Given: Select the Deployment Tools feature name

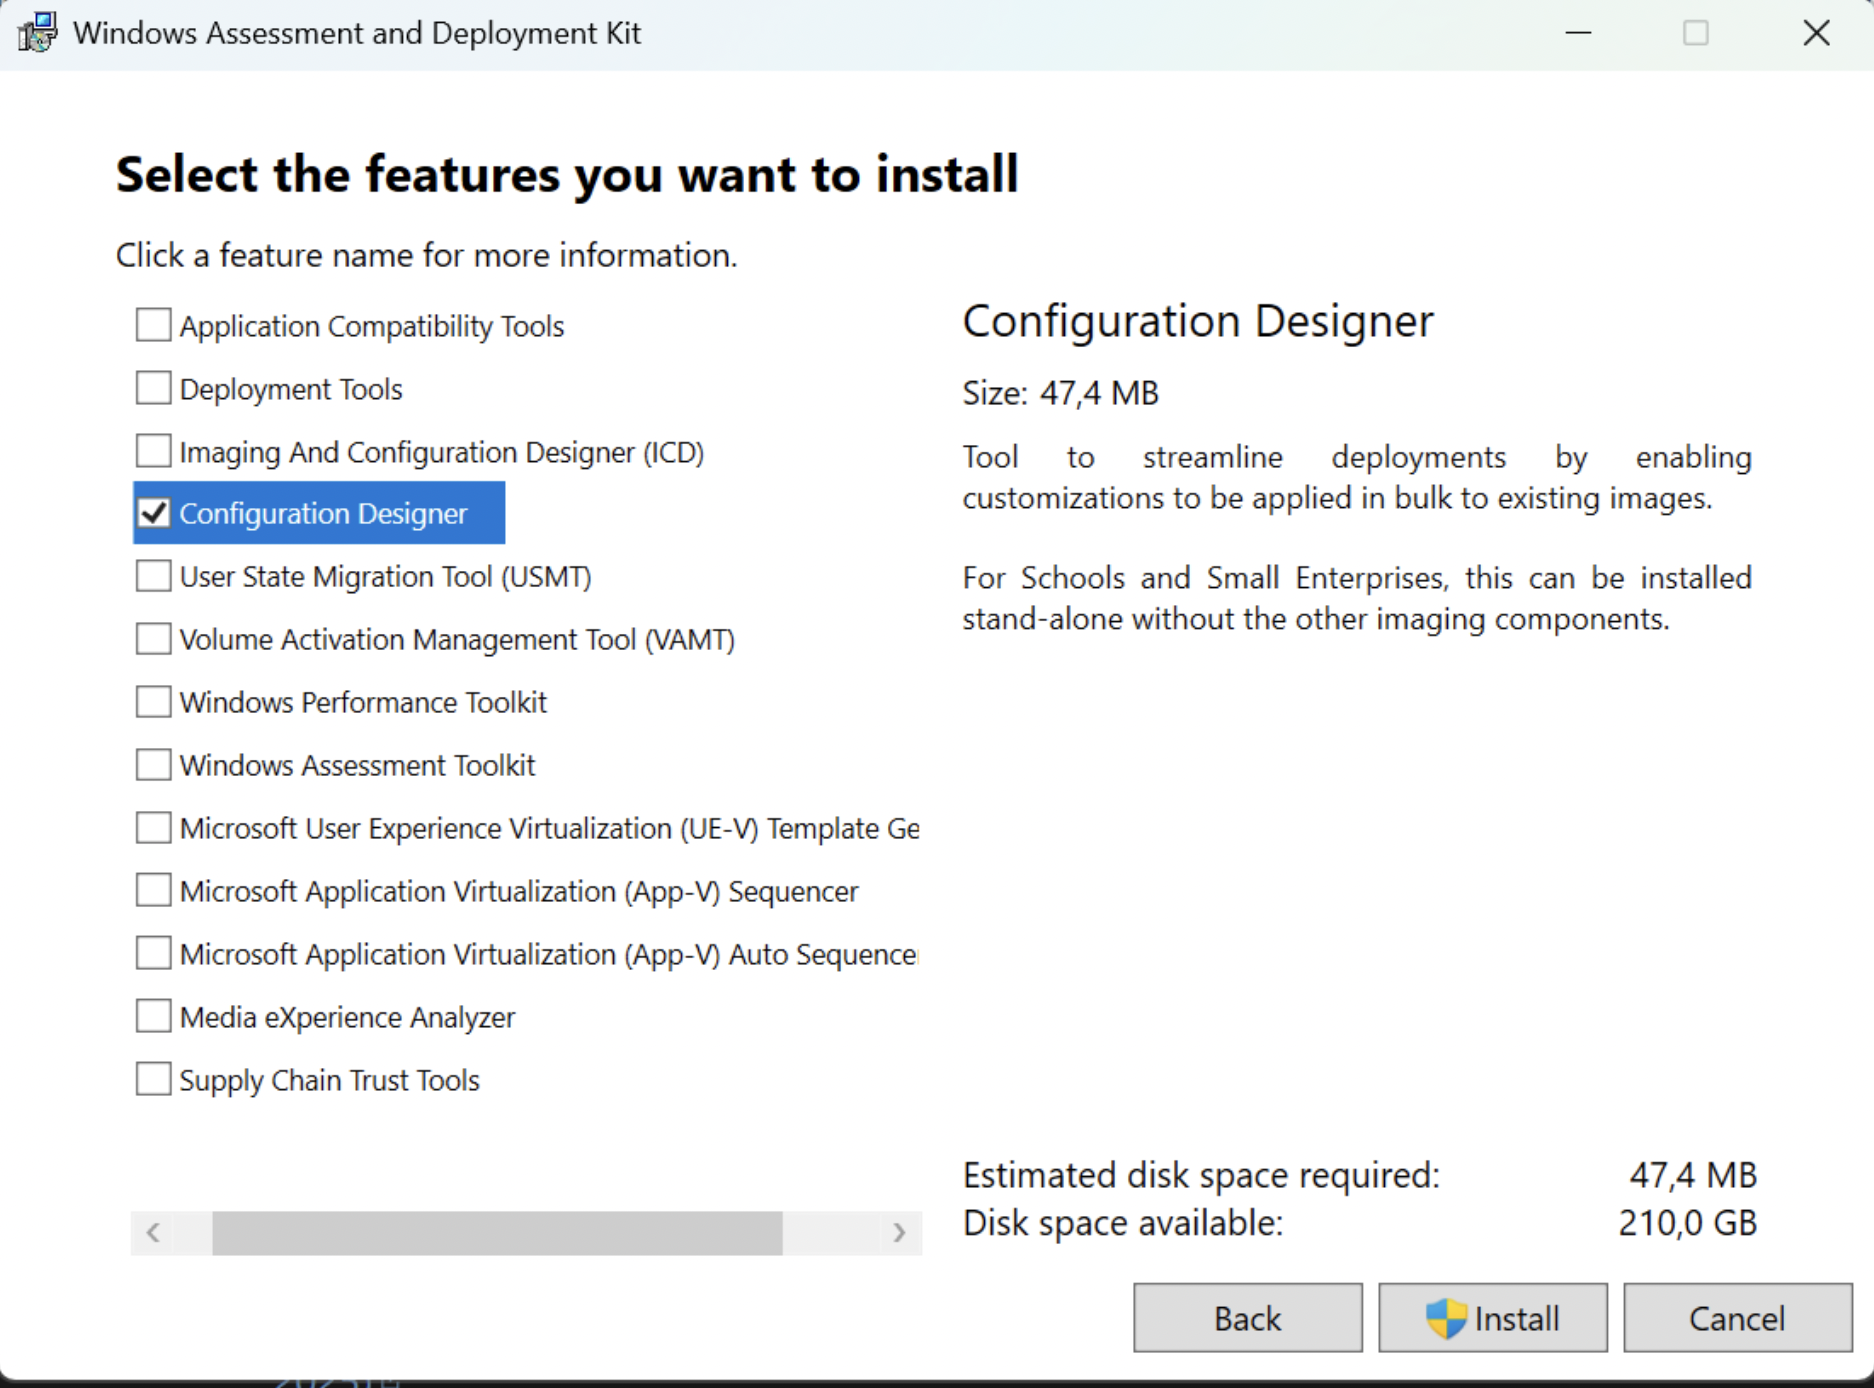Looking at the screenshot, I should 291,389.
